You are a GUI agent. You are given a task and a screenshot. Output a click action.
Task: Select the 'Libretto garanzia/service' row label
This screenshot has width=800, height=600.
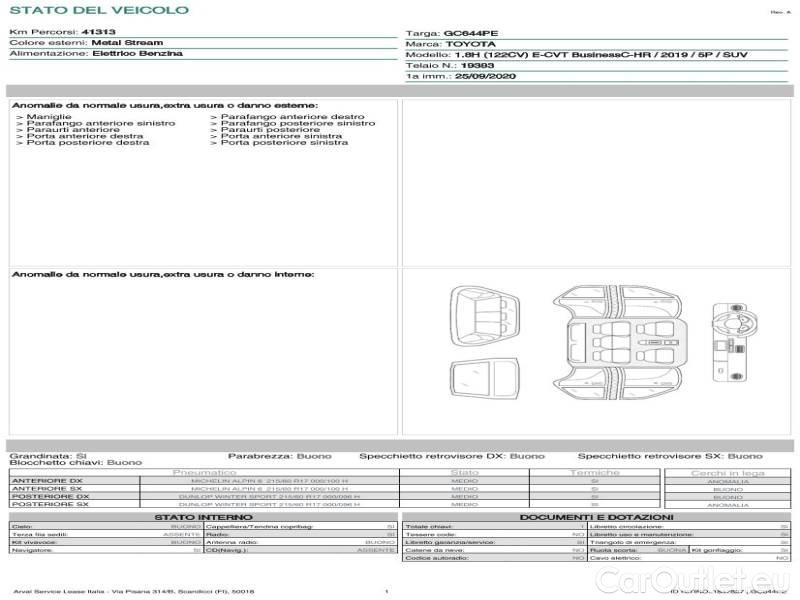tap(450, 542)
